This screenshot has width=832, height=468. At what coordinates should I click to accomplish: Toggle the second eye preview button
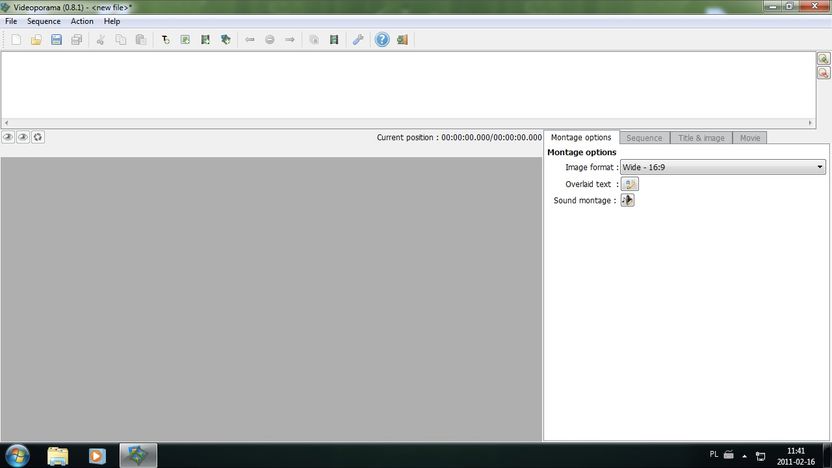click(x=23, y=137)
